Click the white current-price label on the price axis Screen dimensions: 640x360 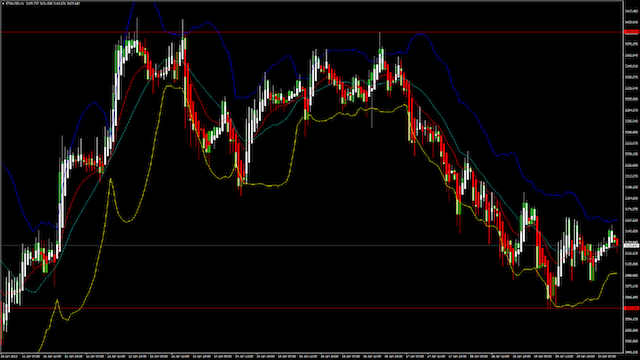tap(631, 245)
